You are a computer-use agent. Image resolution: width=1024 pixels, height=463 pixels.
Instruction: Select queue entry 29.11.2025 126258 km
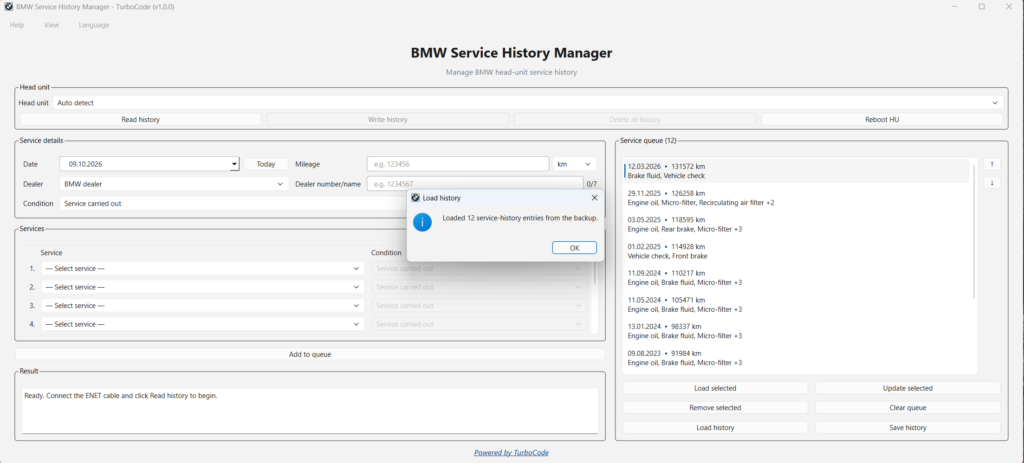point(797,198)
